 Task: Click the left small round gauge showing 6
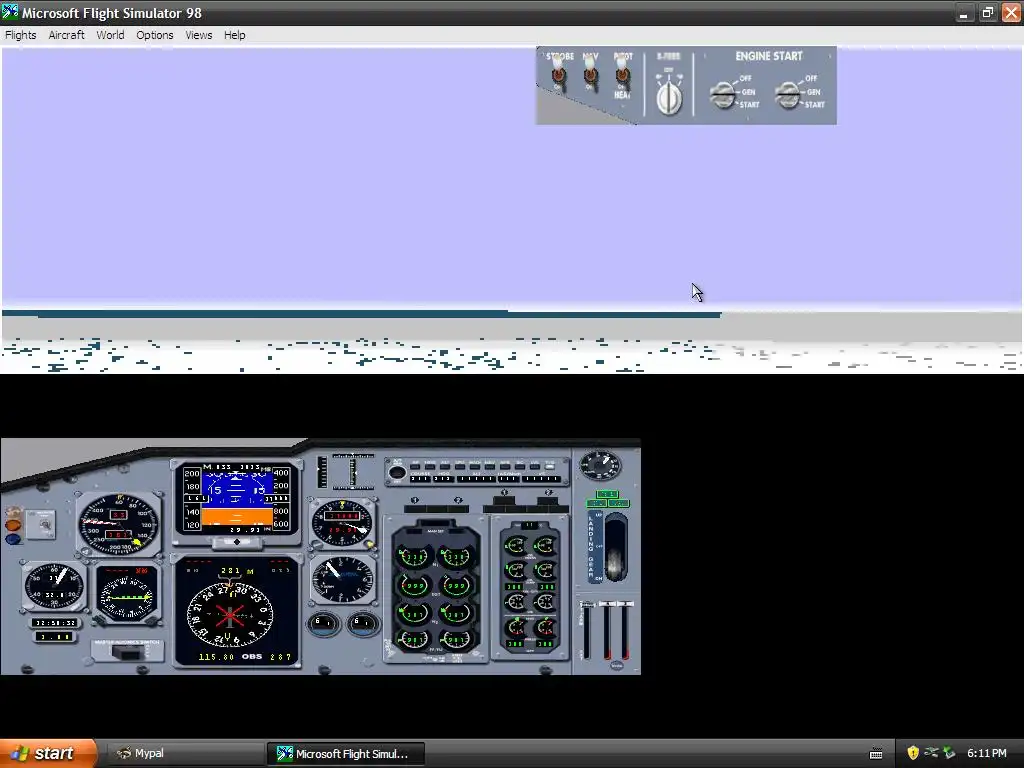pos(323,623)
